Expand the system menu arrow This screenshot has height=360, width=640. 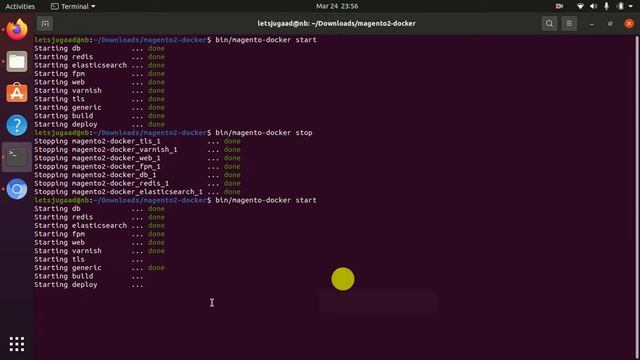[631, 6]
